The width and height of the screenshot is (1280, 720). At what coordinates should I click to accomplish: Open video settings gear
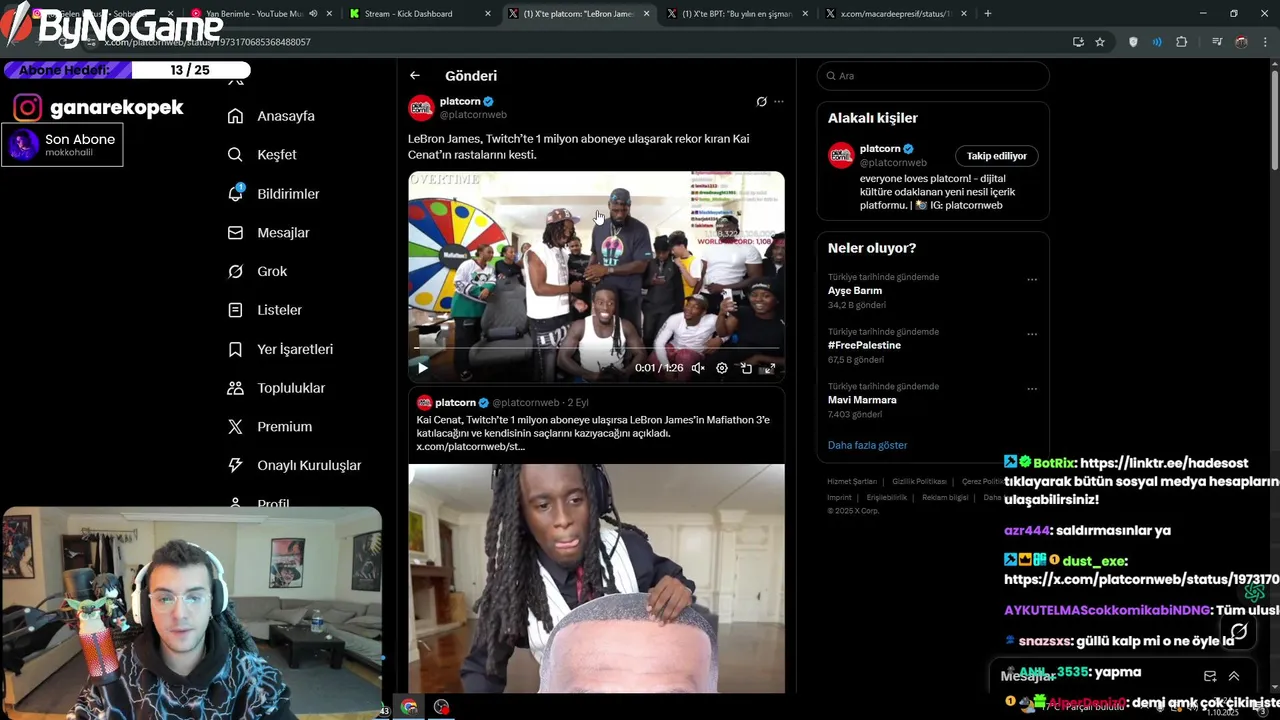click(722, 368)
